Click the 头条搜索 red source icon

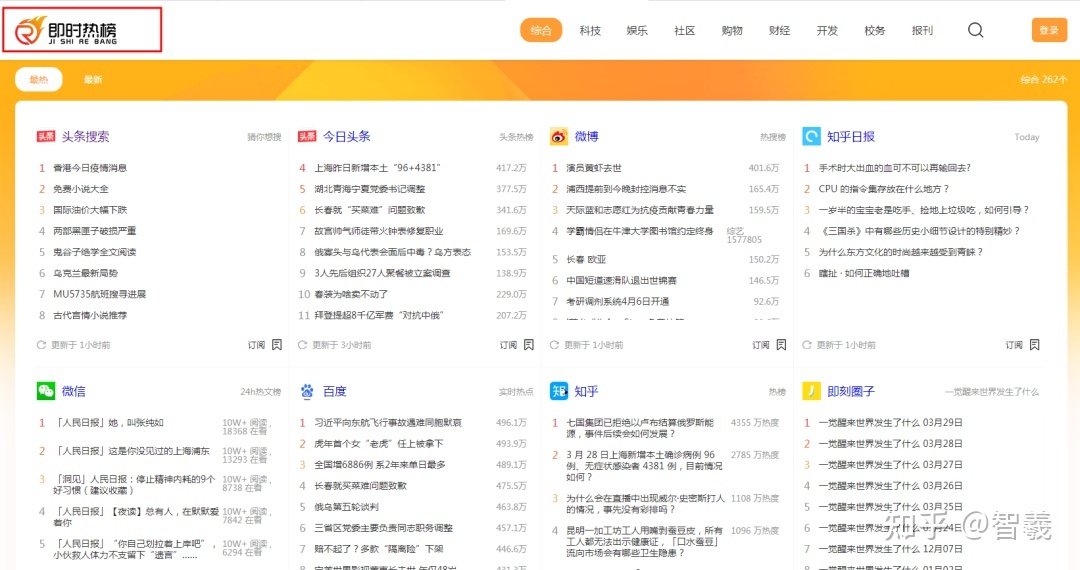click(45, 136)
